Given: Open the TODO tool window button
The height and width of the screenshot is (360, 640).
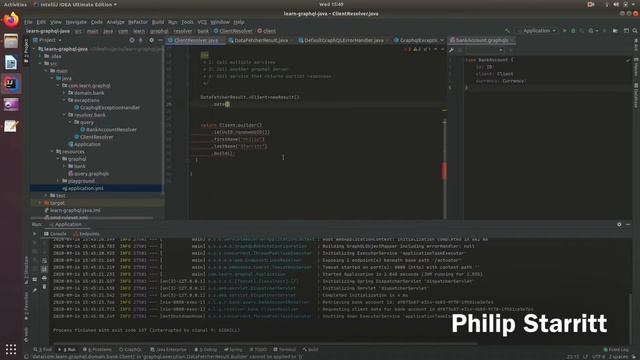Looking at the screenshot, I should pyautogui.click(x=258, y=350).
